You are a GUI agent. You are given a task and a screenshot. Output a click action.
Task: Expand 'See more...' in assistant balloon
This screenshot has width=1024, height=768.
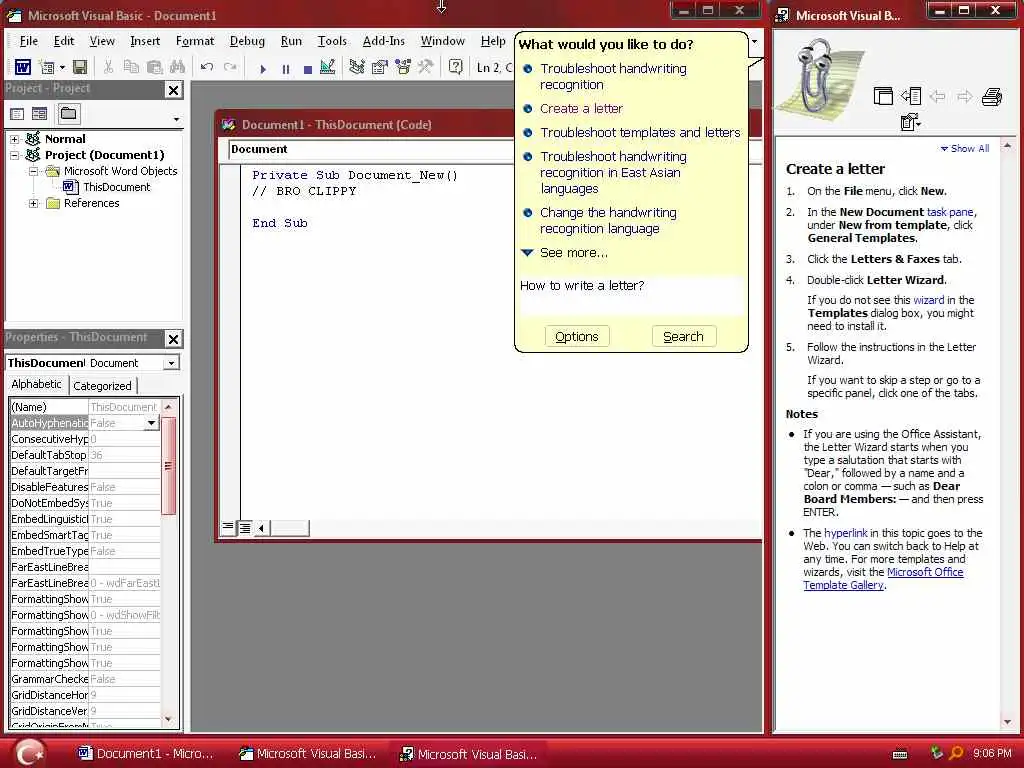pos(573,253)
